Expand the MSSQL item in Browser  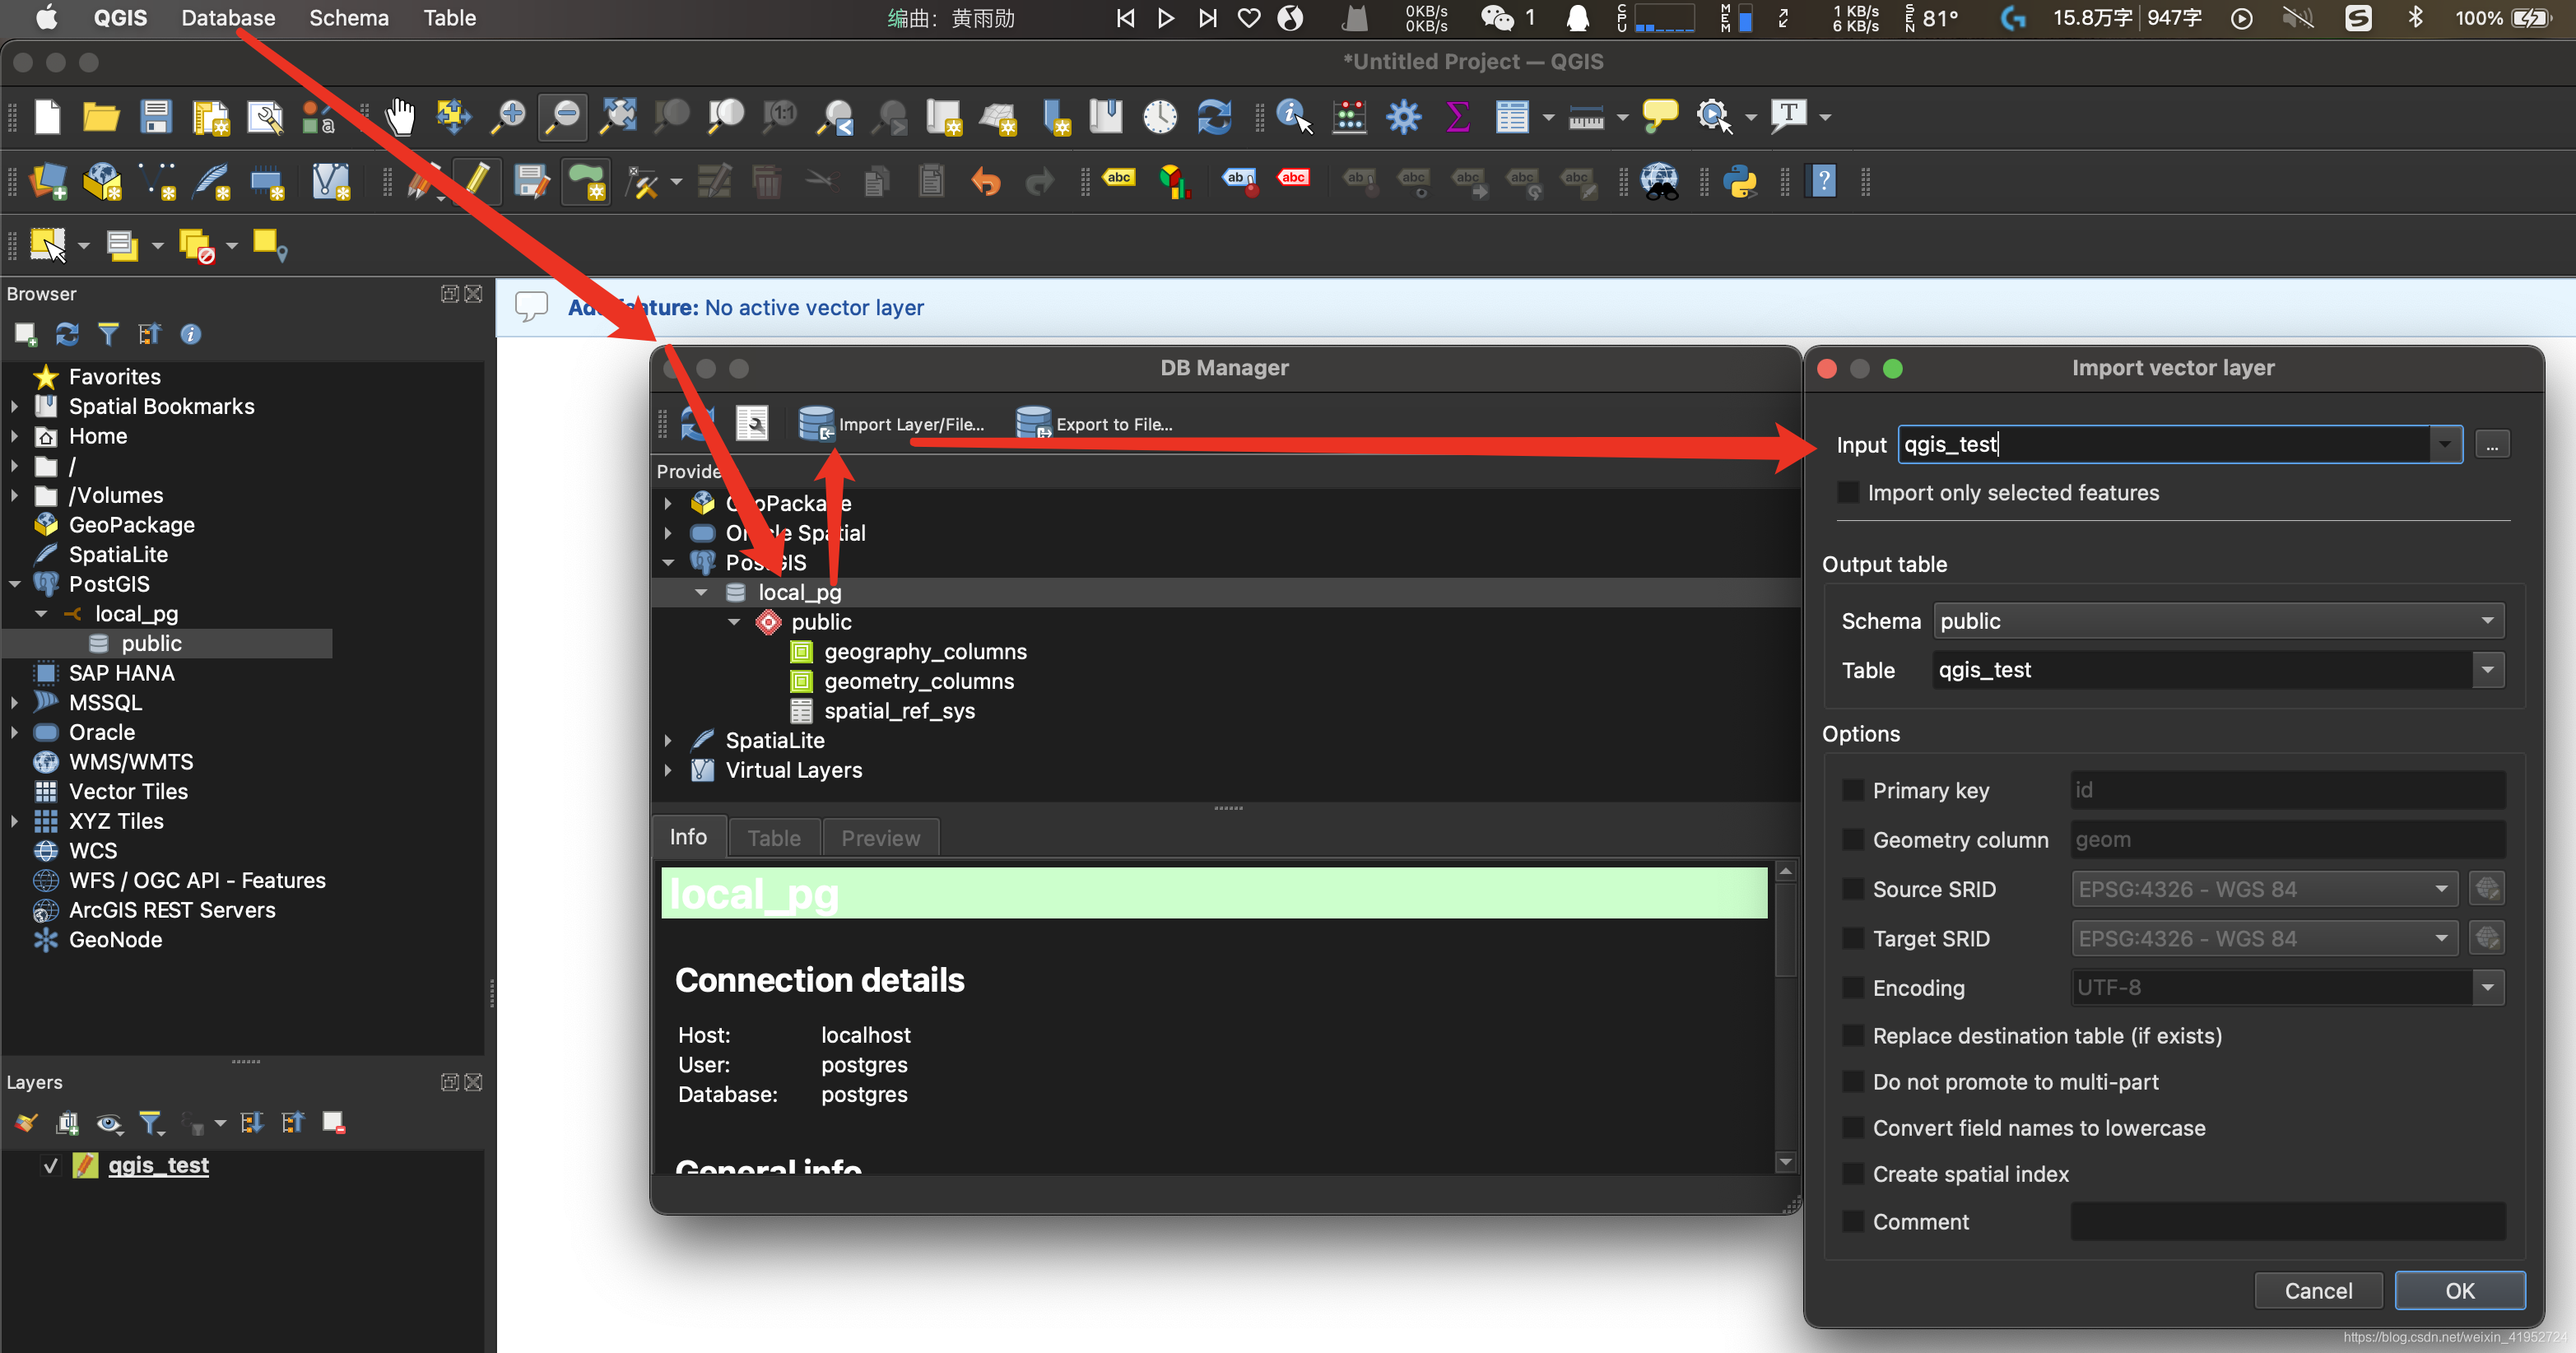14,703
